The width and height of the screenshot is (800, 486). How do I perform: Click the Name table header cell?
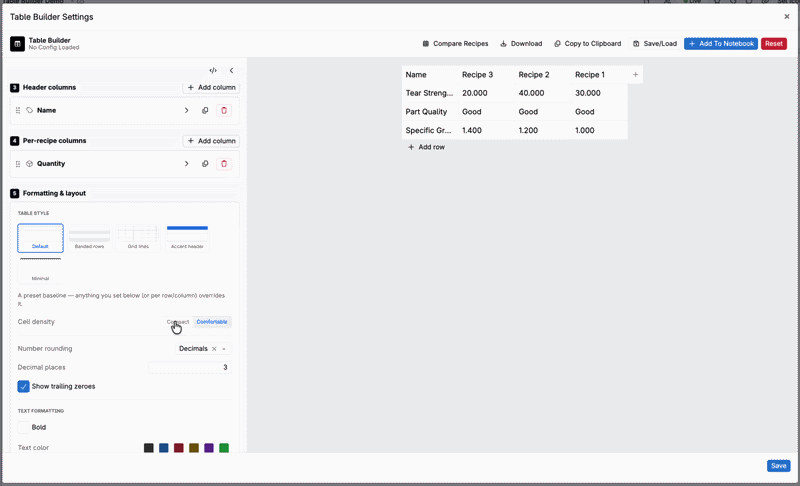[430, 74]
